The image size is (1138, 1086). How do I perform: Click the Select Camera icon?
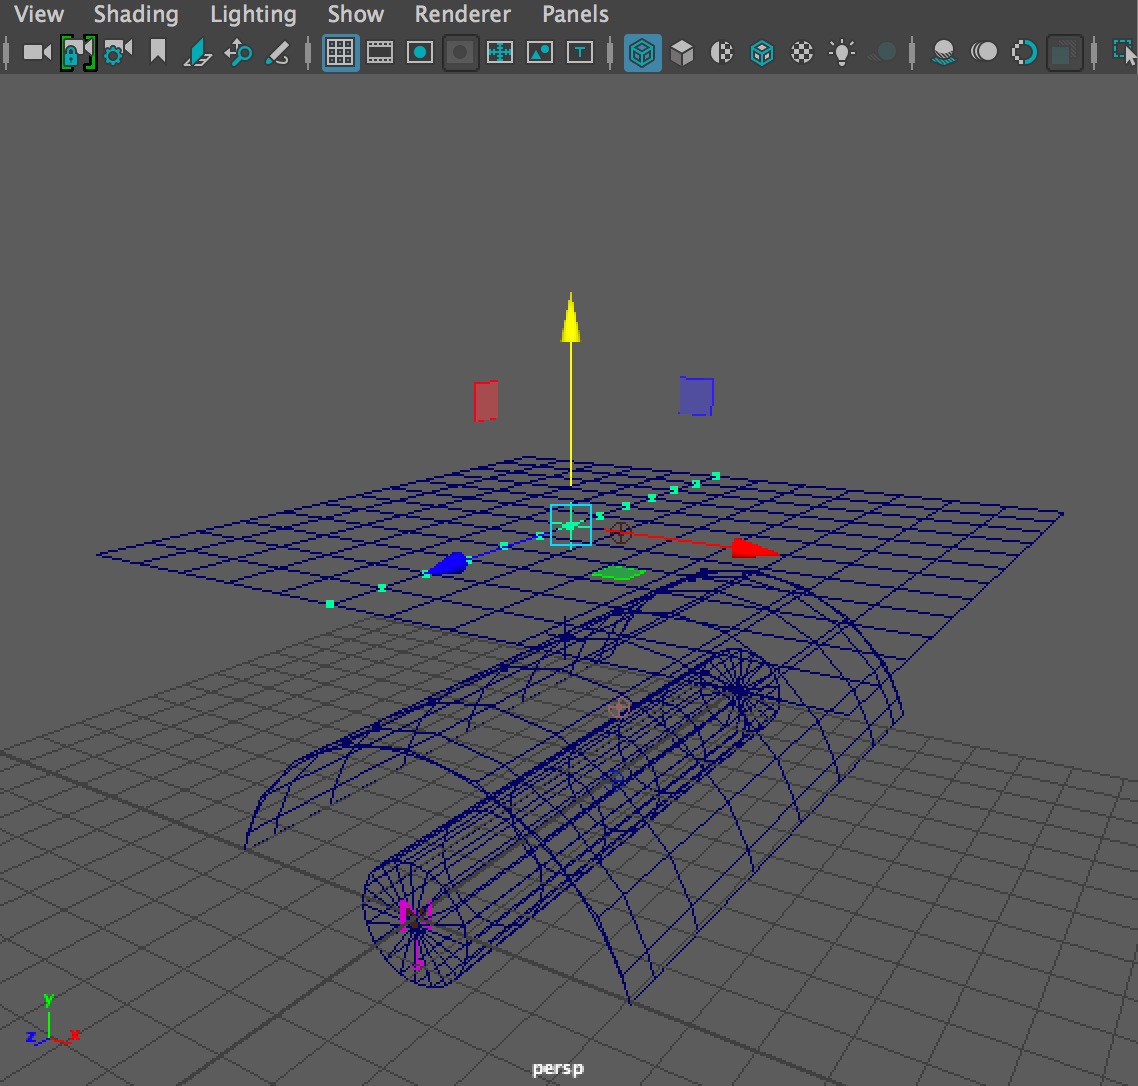coord(37,52)
